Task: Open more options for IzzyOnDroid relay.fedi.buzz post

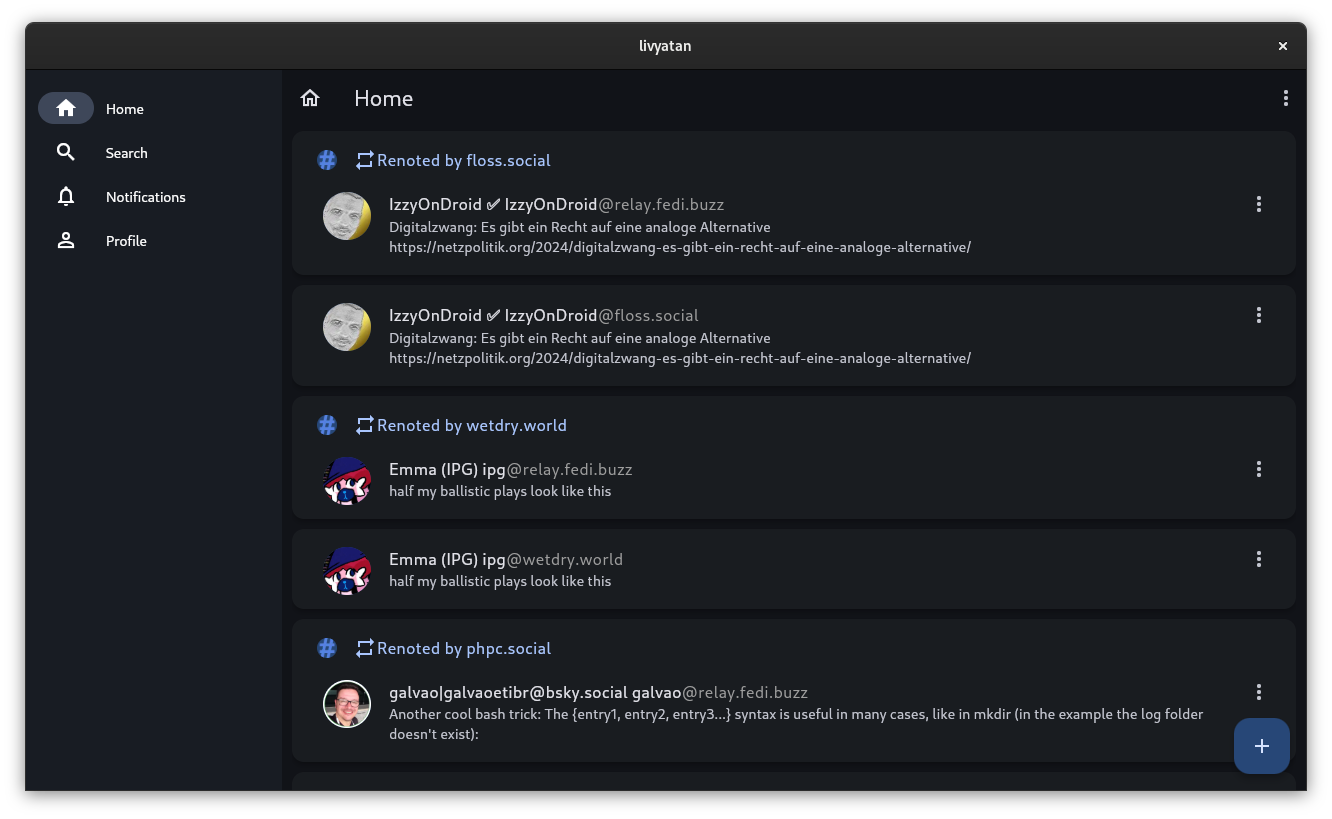Action: point(1258,204)
